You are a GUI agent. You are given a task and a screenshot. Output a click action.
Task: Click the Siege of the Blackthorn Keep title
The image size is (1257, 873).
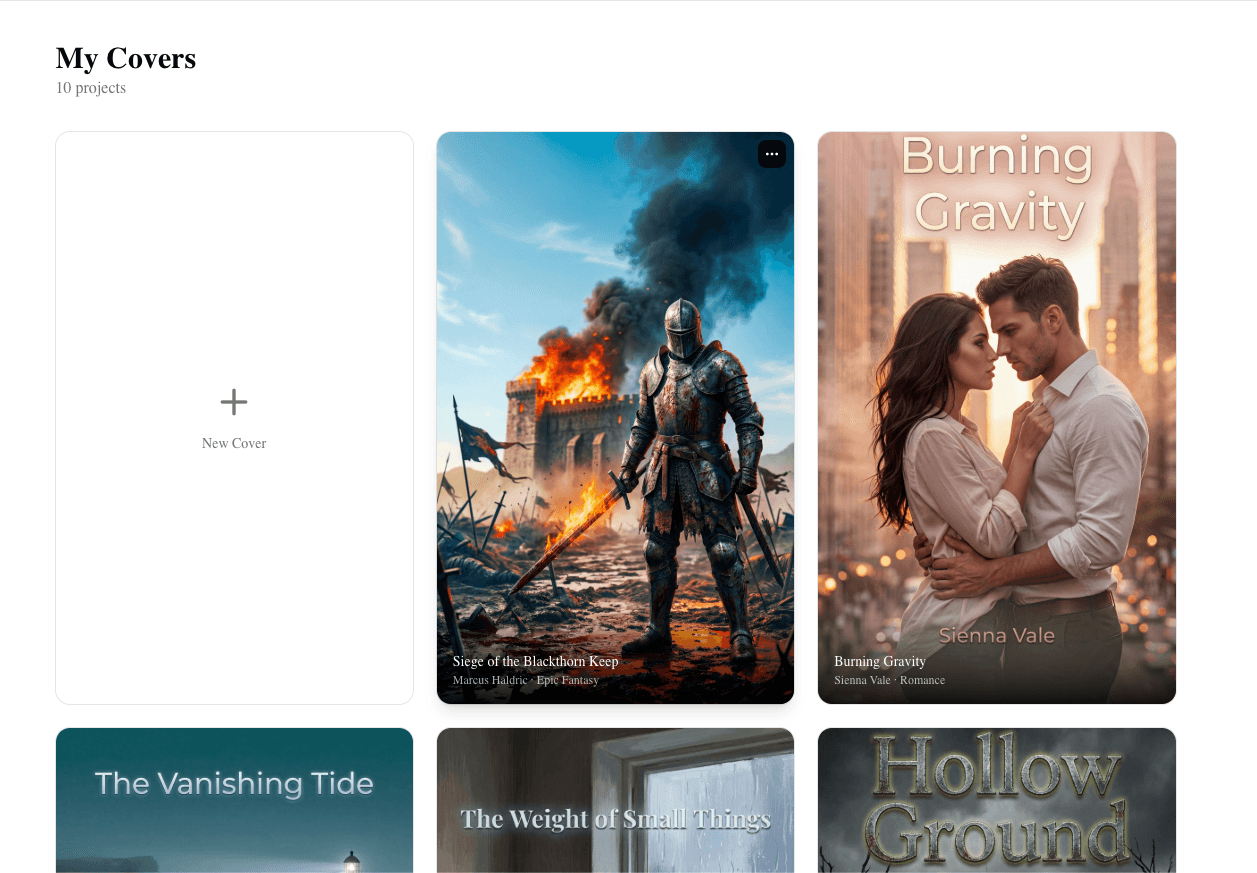pyautogui.click(x=533, y=661)
